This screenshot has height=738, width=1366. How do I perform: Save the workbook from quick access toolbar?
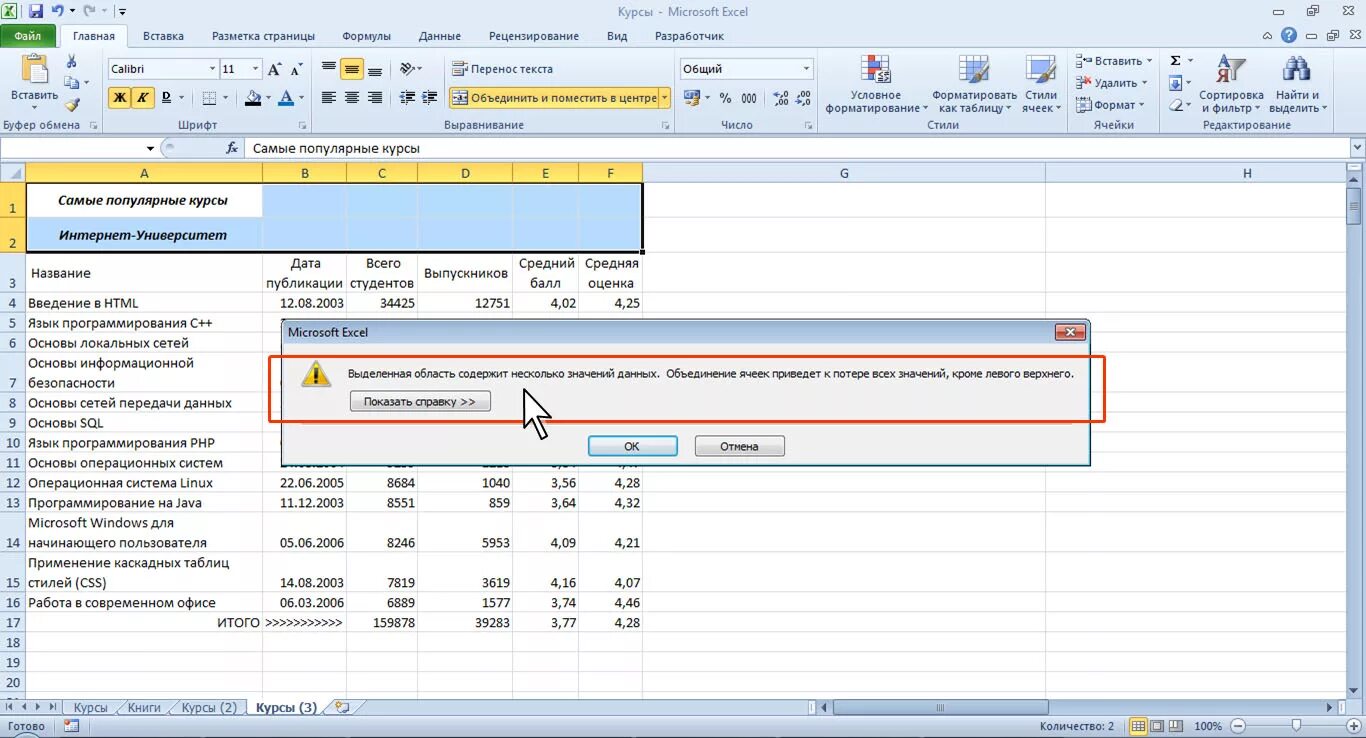tap(36, 12)
